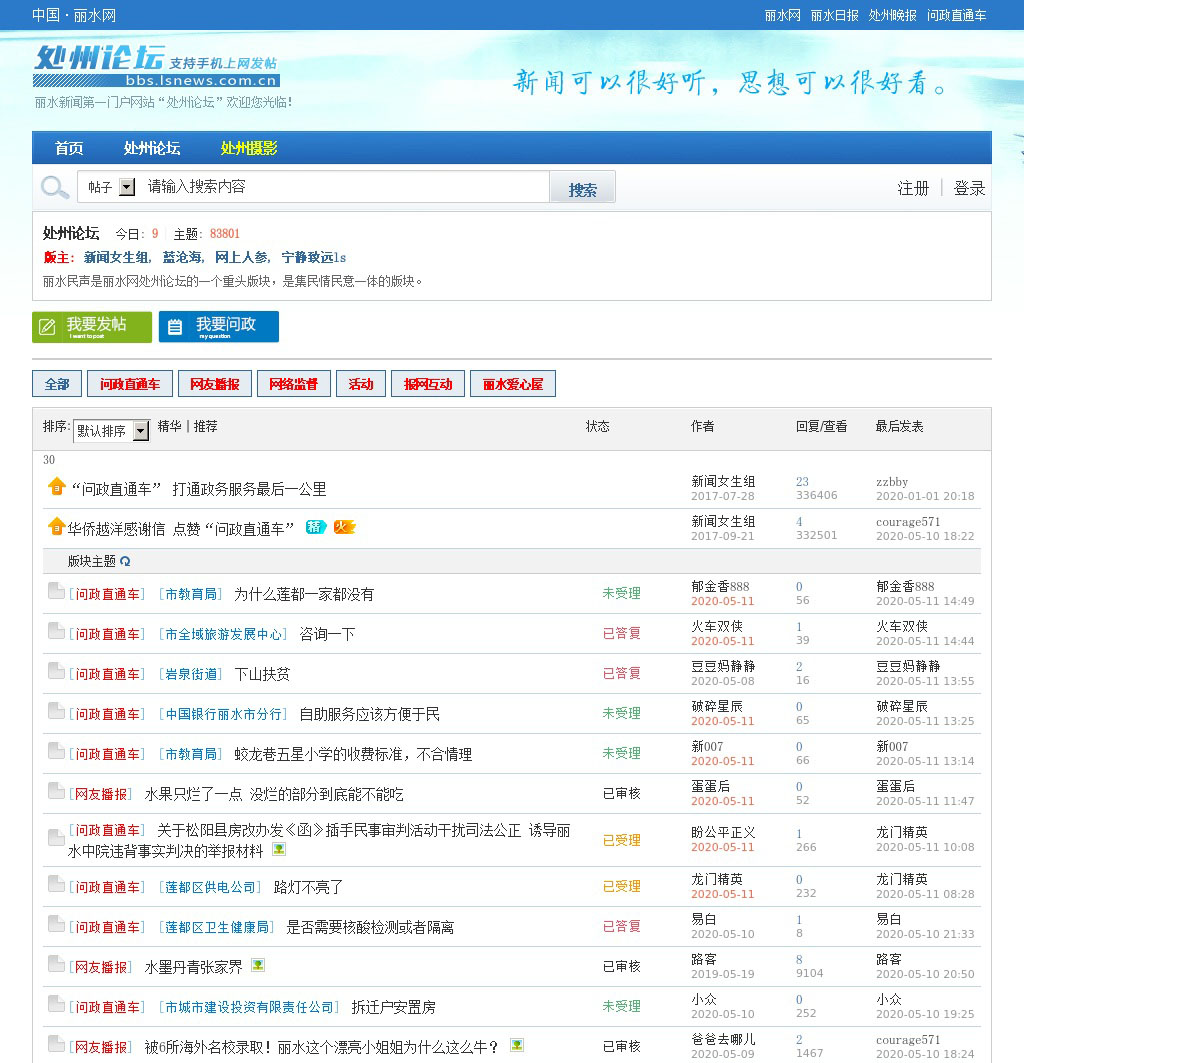Open the 帖子 search type dropdown
1200x1063 pixels.
(x=127, y=187)
